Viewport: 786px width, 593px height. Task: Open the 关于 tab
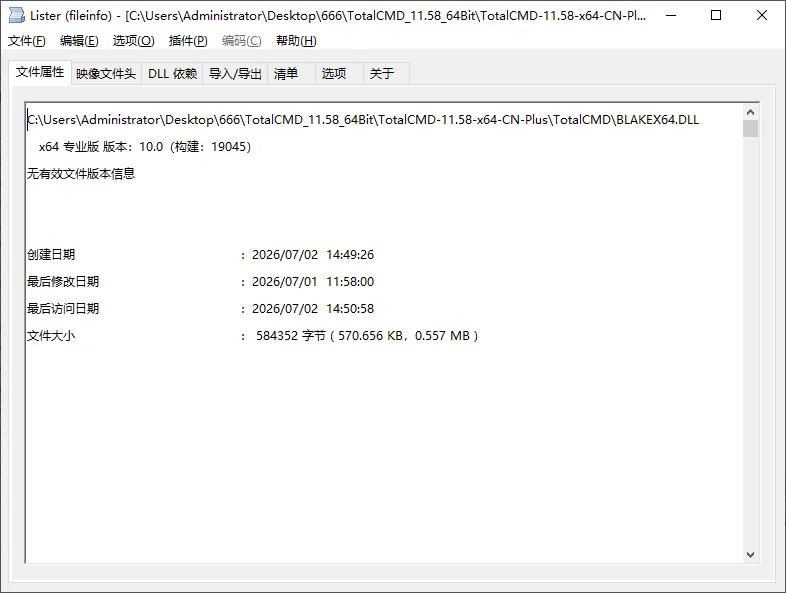click(x=386, y=74)
